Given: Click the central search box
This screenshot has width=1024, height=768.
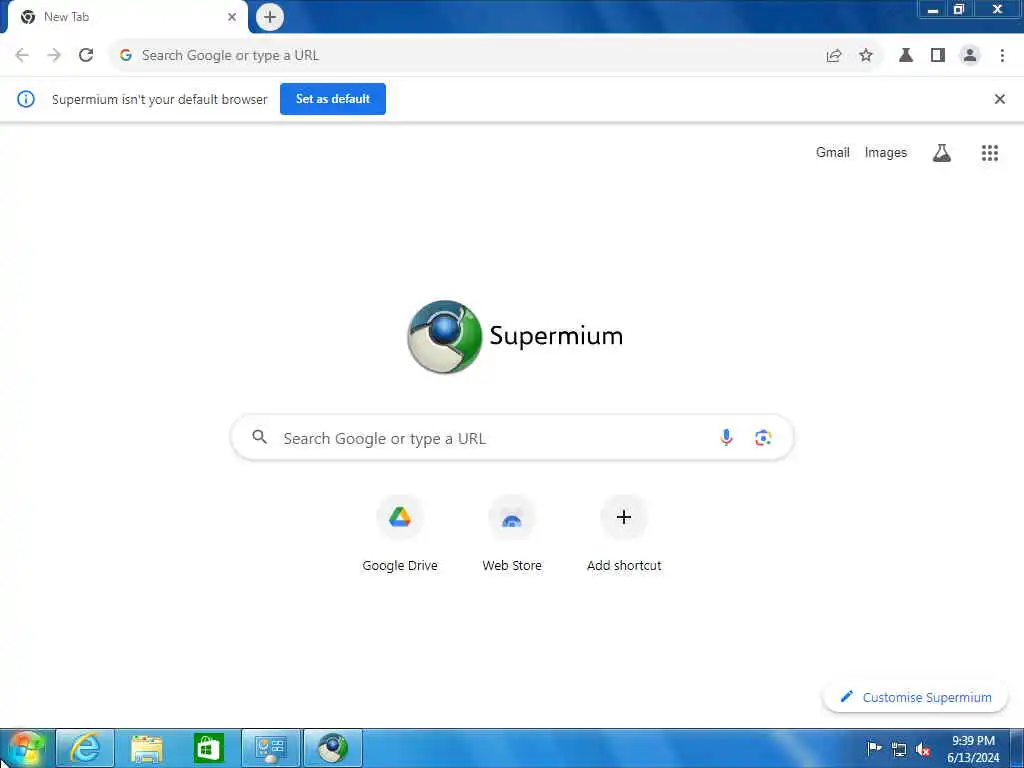Looking at the screenshot, I should click(513, 438).
